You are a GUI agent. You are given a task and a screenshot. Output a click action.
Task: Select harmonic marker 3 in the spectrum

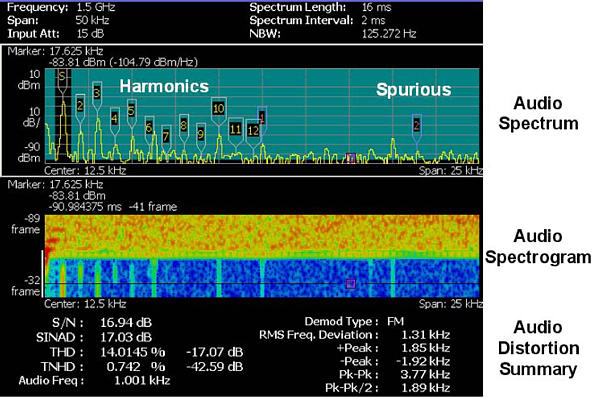pos(97,93)
